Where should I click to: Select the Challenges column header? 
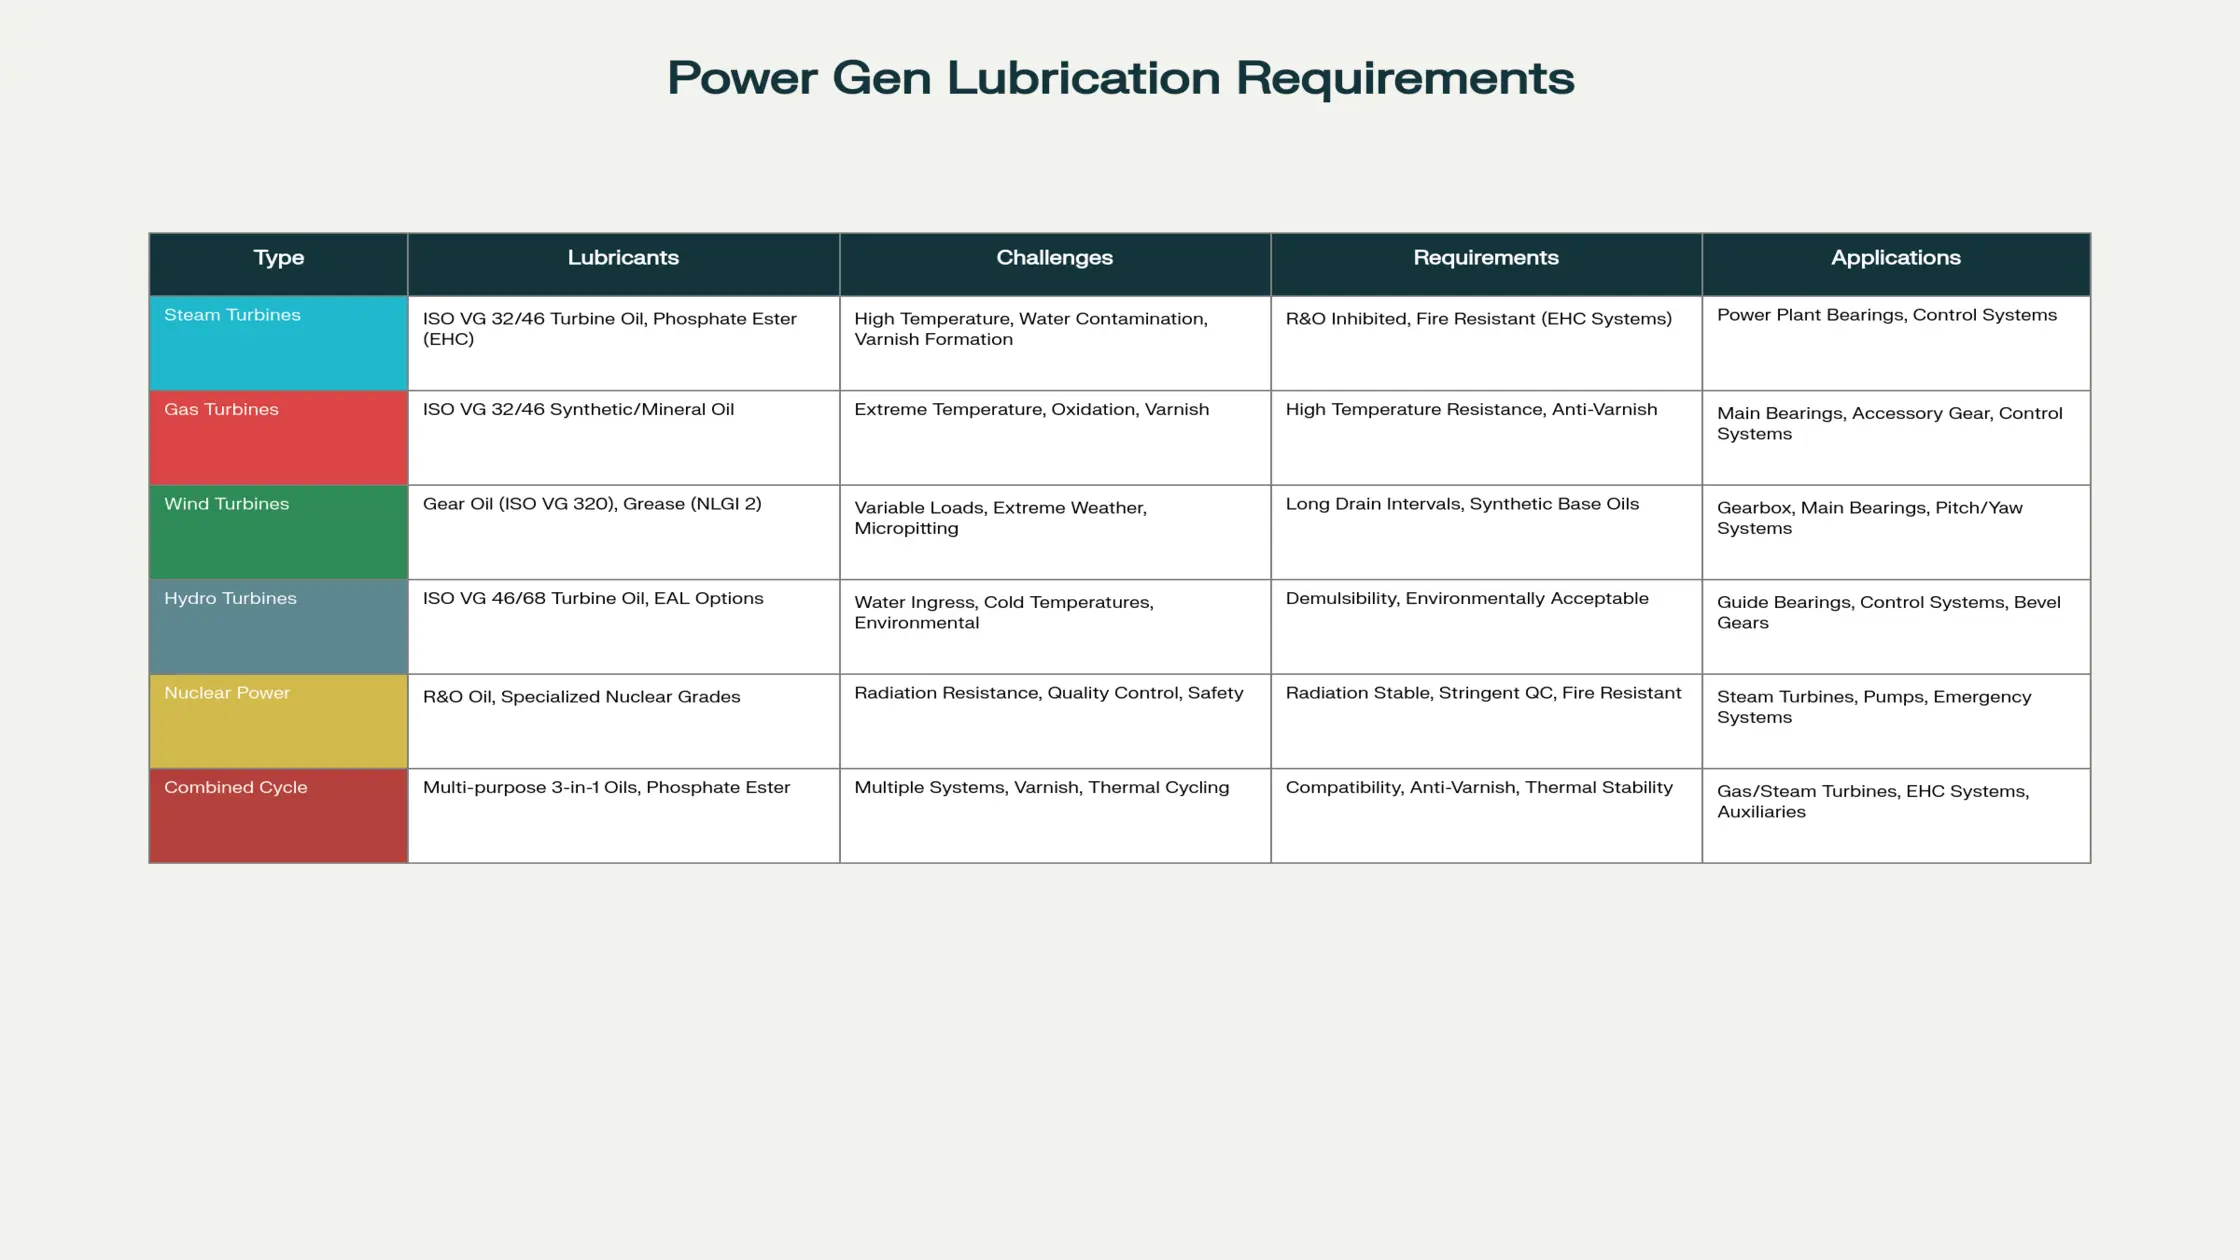coord(1054,257)
